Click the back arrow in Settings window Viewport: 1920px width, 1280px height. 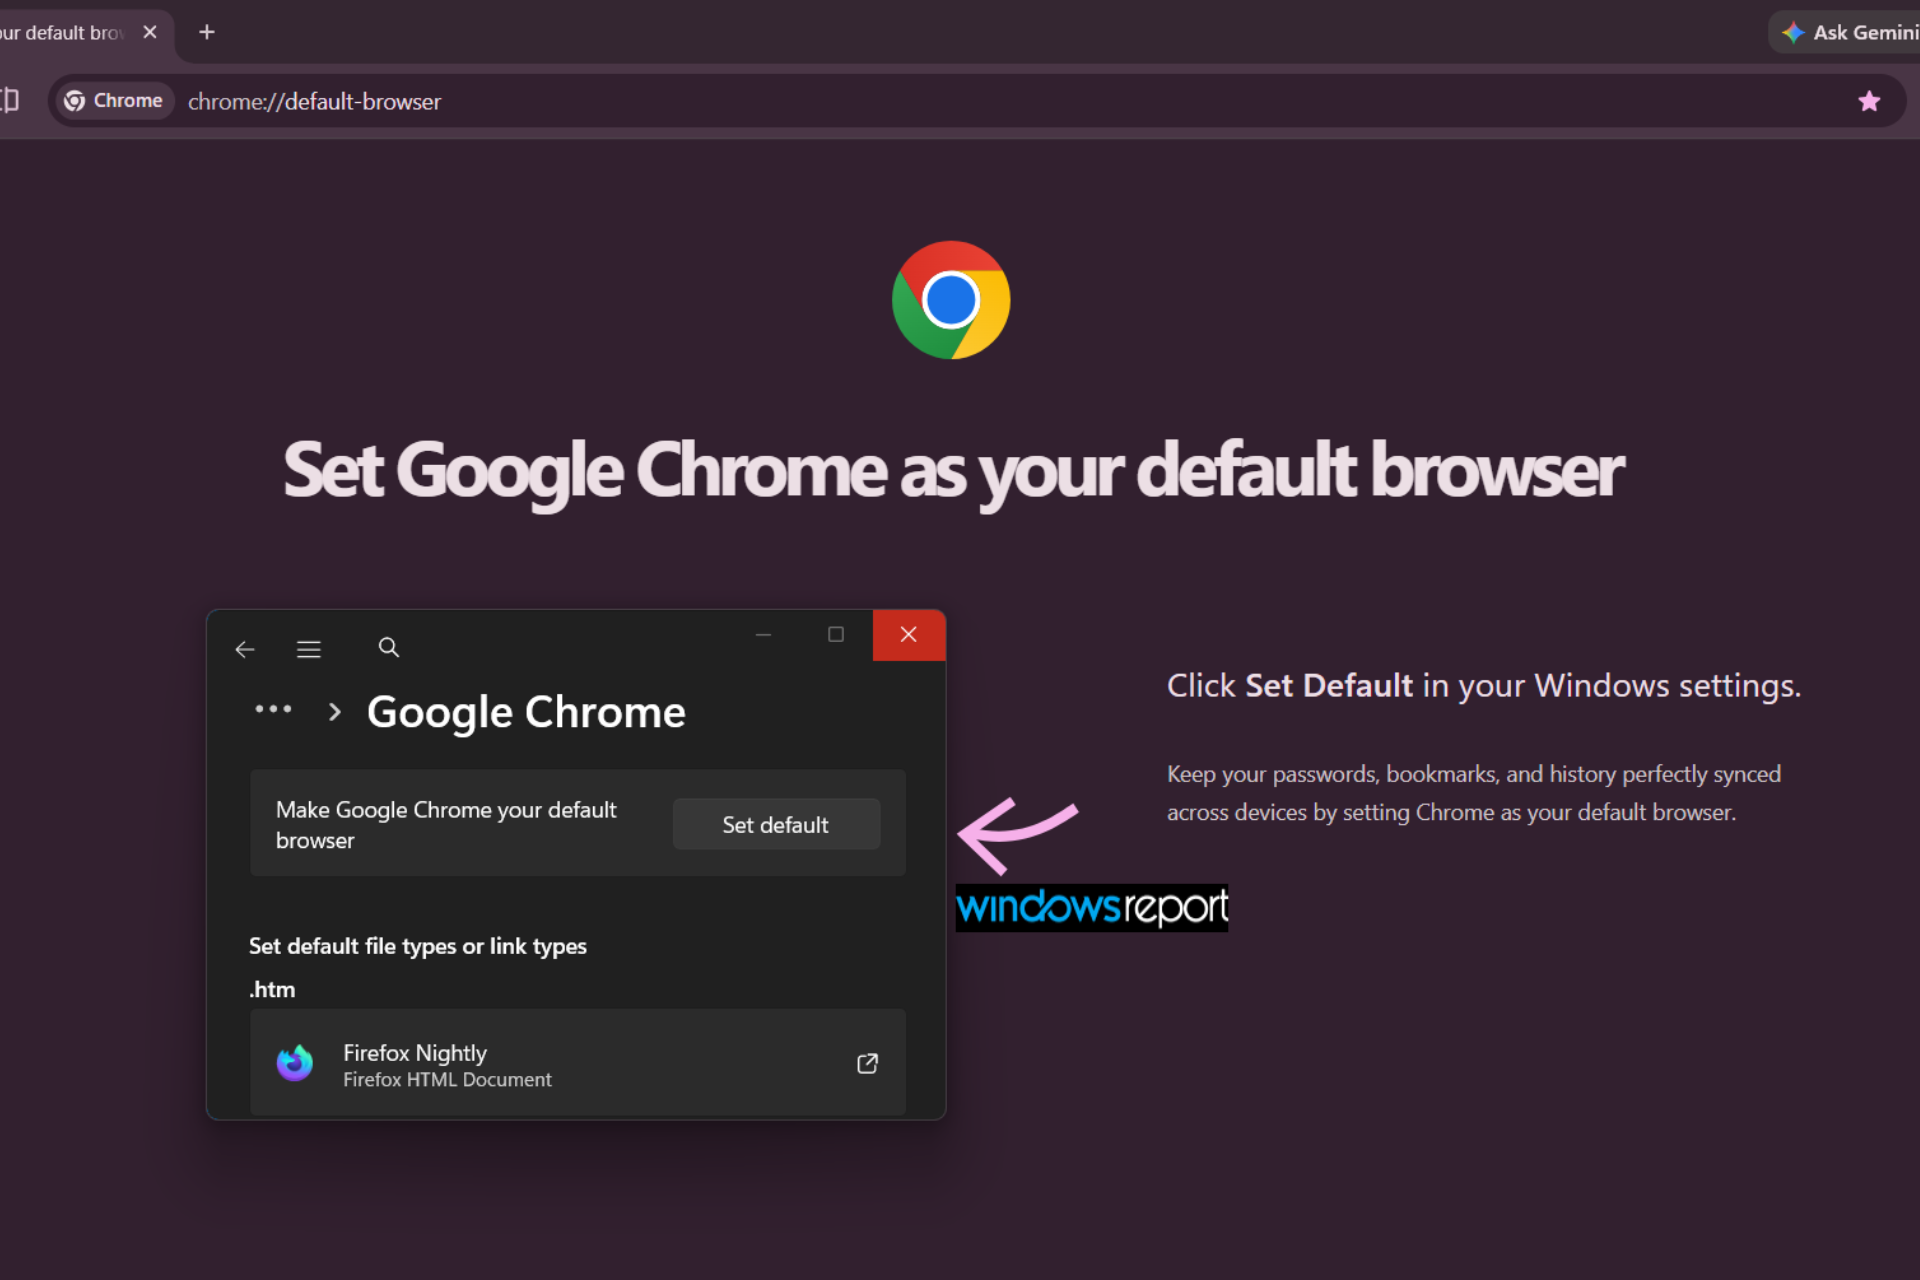coord(245,649)
